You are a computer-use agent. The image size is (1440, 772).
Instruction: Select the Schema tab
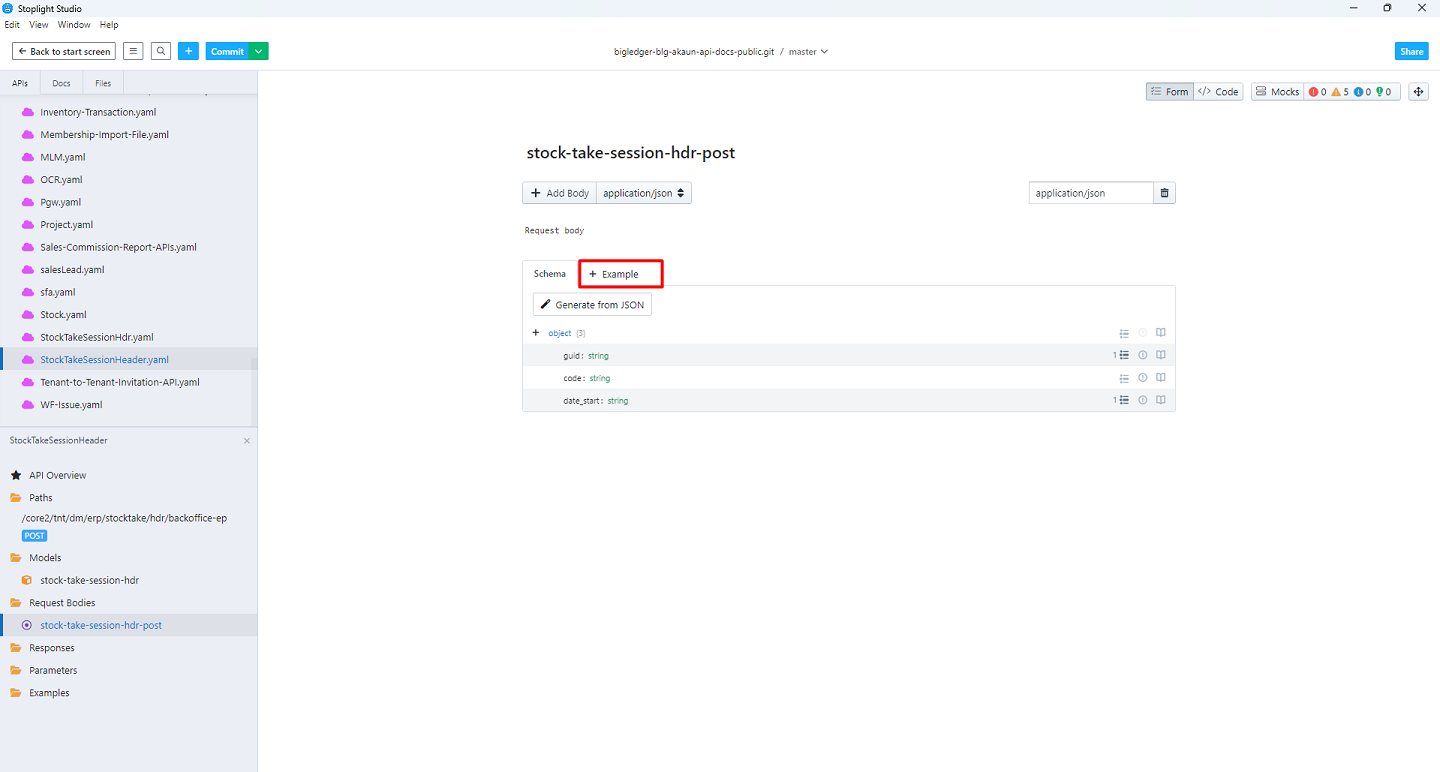(550, 273)
